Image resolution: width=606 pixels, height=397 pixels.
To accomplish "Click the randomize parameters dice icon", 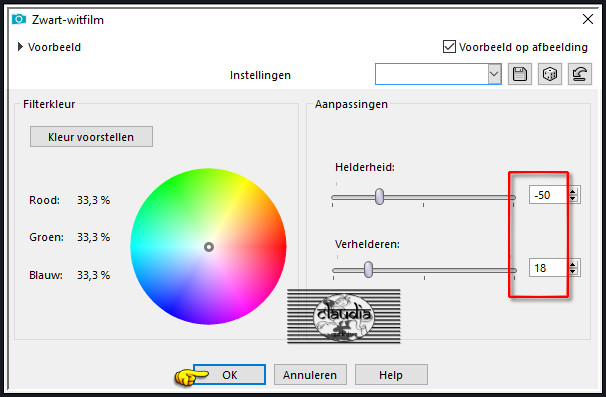I will [550, 74].
